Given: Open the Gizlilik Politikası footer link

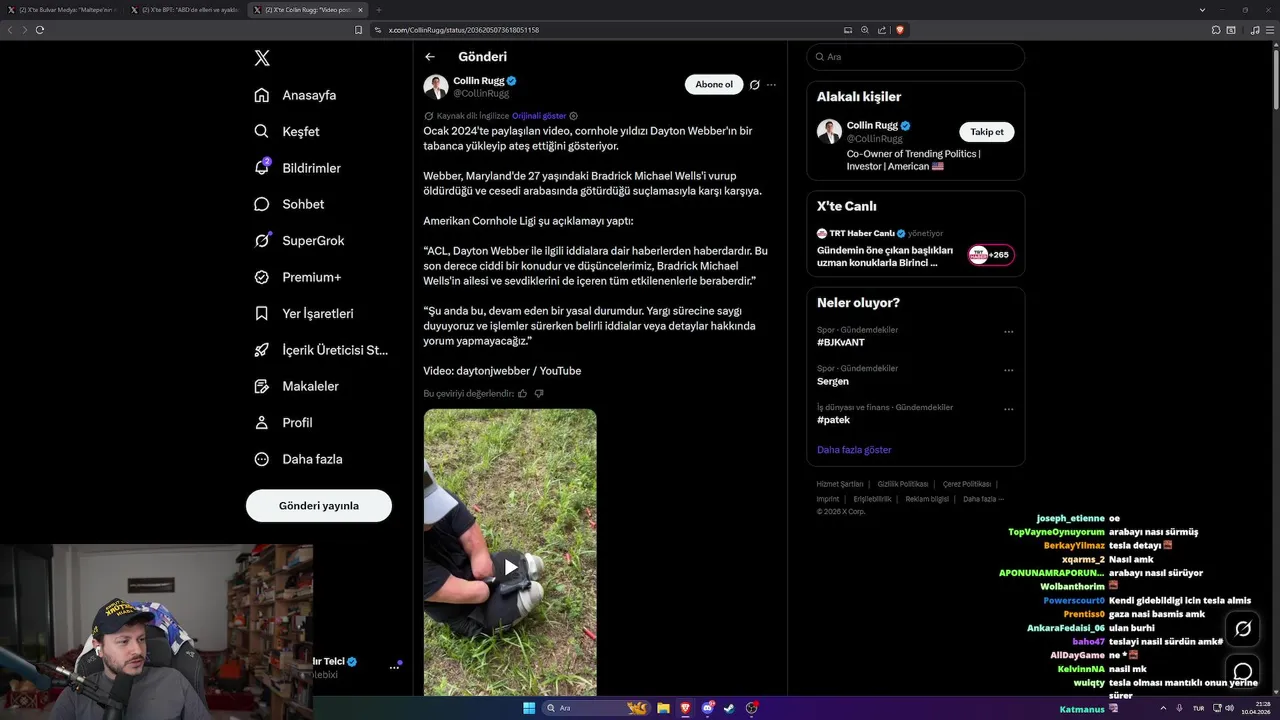Looking at the screenshot, I should [x=903, y=484].
